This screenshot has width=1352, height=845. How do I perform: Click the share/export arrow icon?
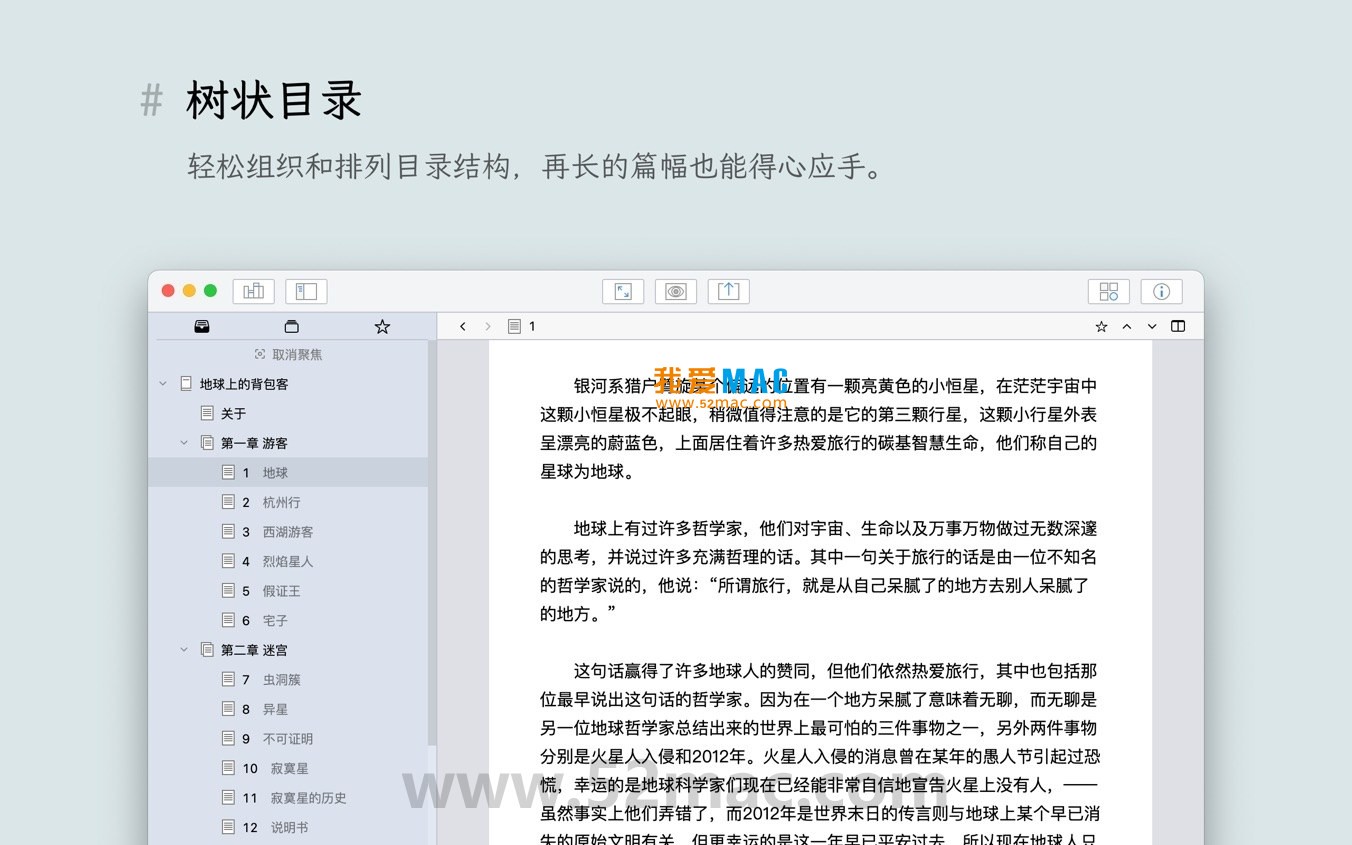tap(728, 291)
